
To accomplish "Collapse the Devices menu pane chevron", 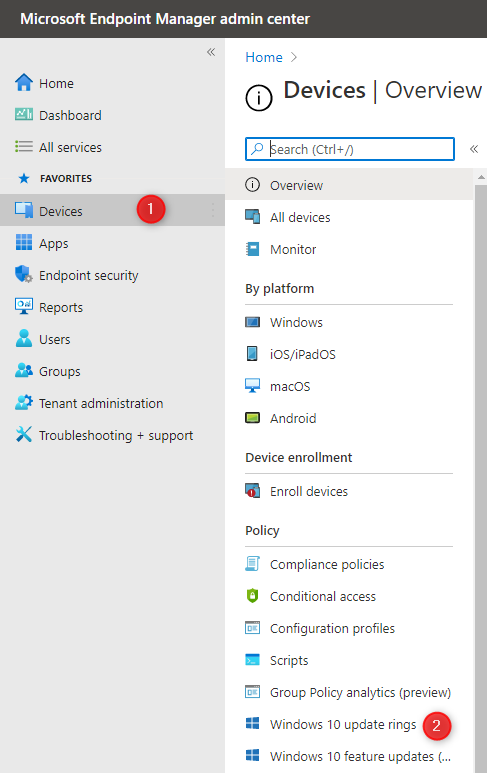I will [474, 149].
